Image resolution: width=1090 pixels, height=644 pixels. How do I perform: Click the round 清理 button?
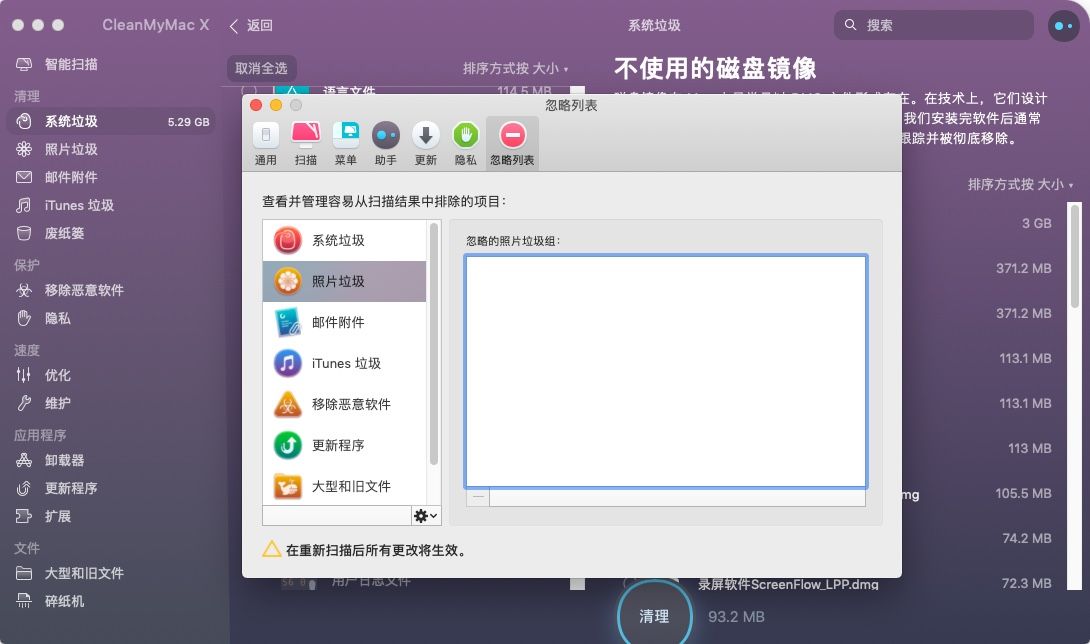click(654, 616)
